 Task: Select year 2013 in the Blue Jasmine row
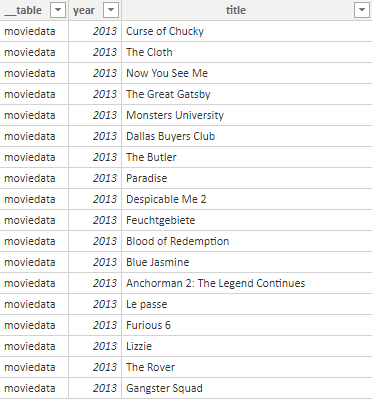95,262
